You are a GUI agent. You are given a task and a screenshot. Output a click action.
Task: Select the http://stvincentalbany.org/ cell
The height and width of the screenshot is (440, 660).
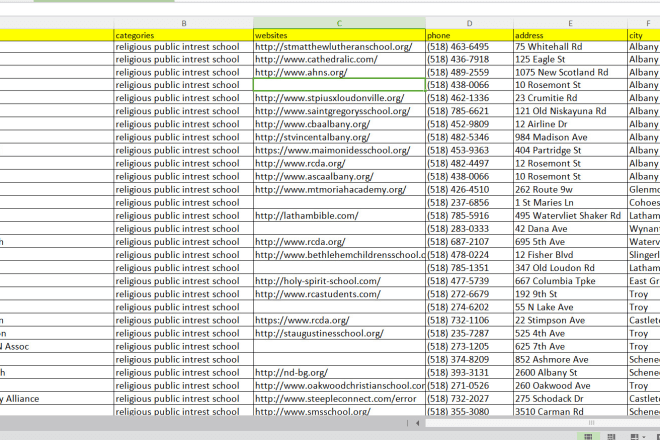[339, 137]
